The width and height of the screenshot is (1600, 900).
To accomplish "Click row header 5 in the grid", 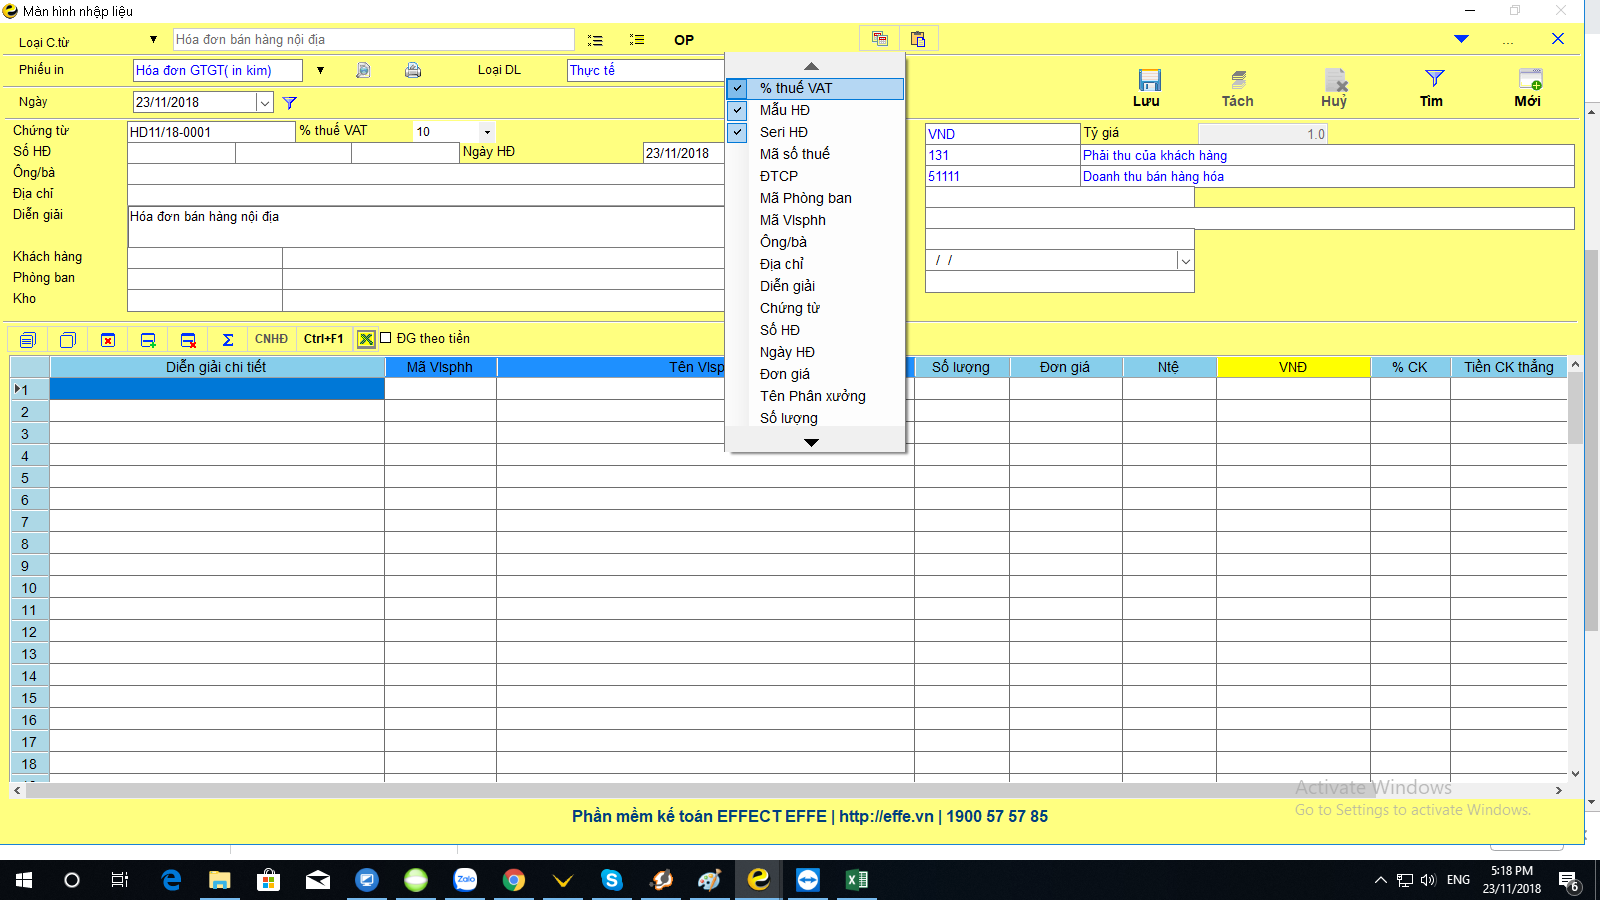I will 30,478.
